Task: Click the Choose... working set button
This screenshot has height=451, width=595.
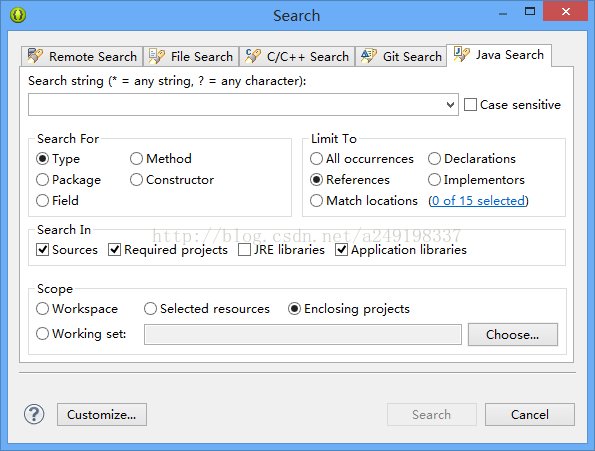Action: [x=513, y=335]
